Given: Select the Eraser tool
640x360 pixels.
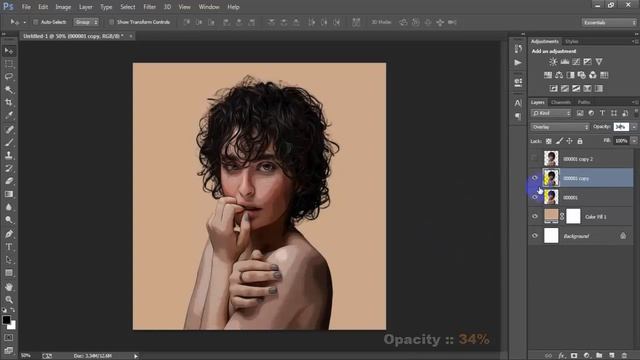Looking at the screenshot, I should tap(9, 181).
